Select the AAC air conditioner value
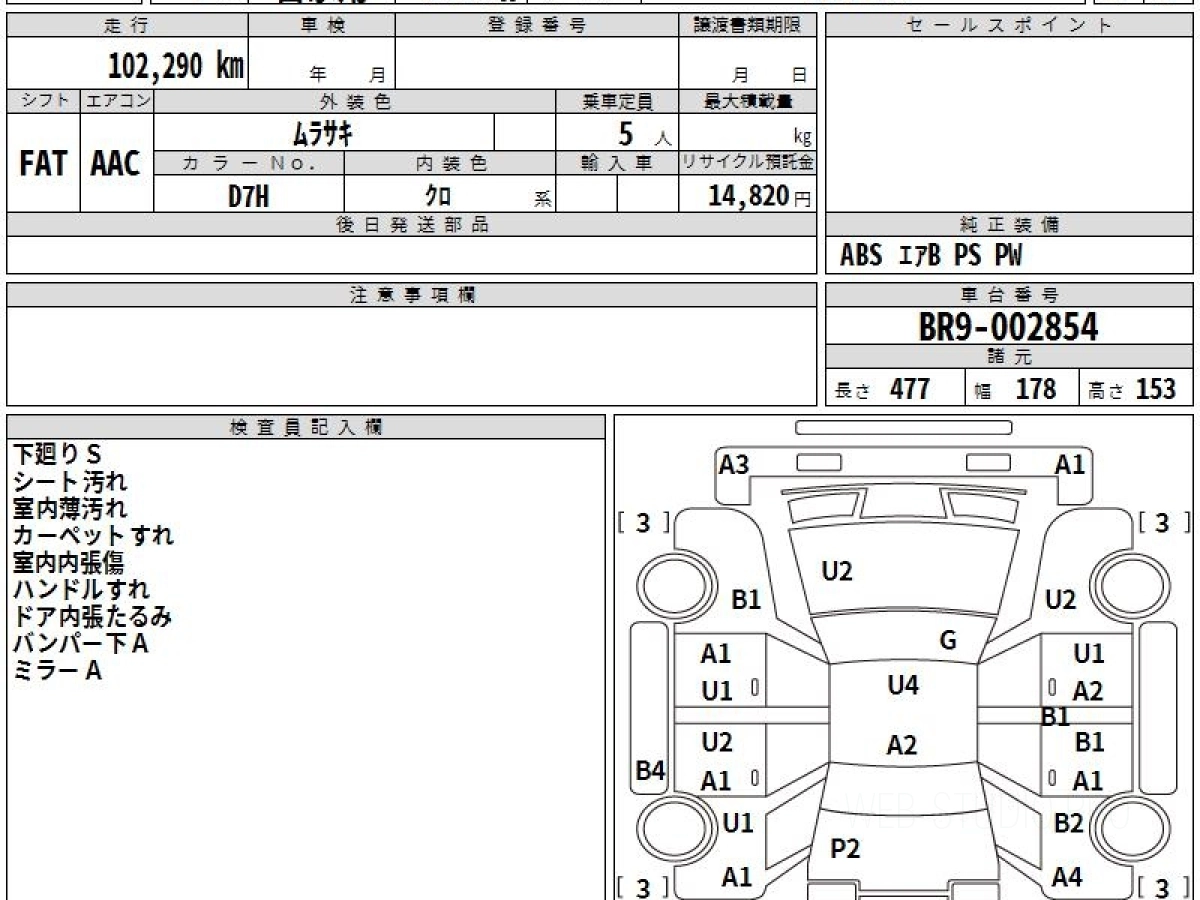 tap(116, 164)
